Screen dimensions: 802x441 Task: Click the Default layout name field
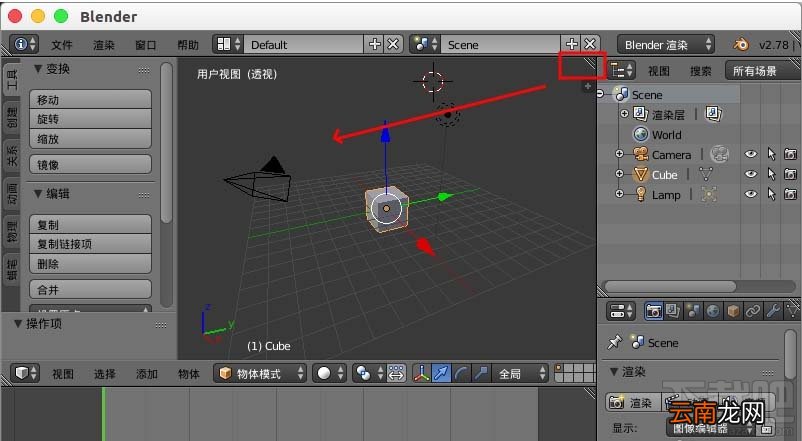304,45
